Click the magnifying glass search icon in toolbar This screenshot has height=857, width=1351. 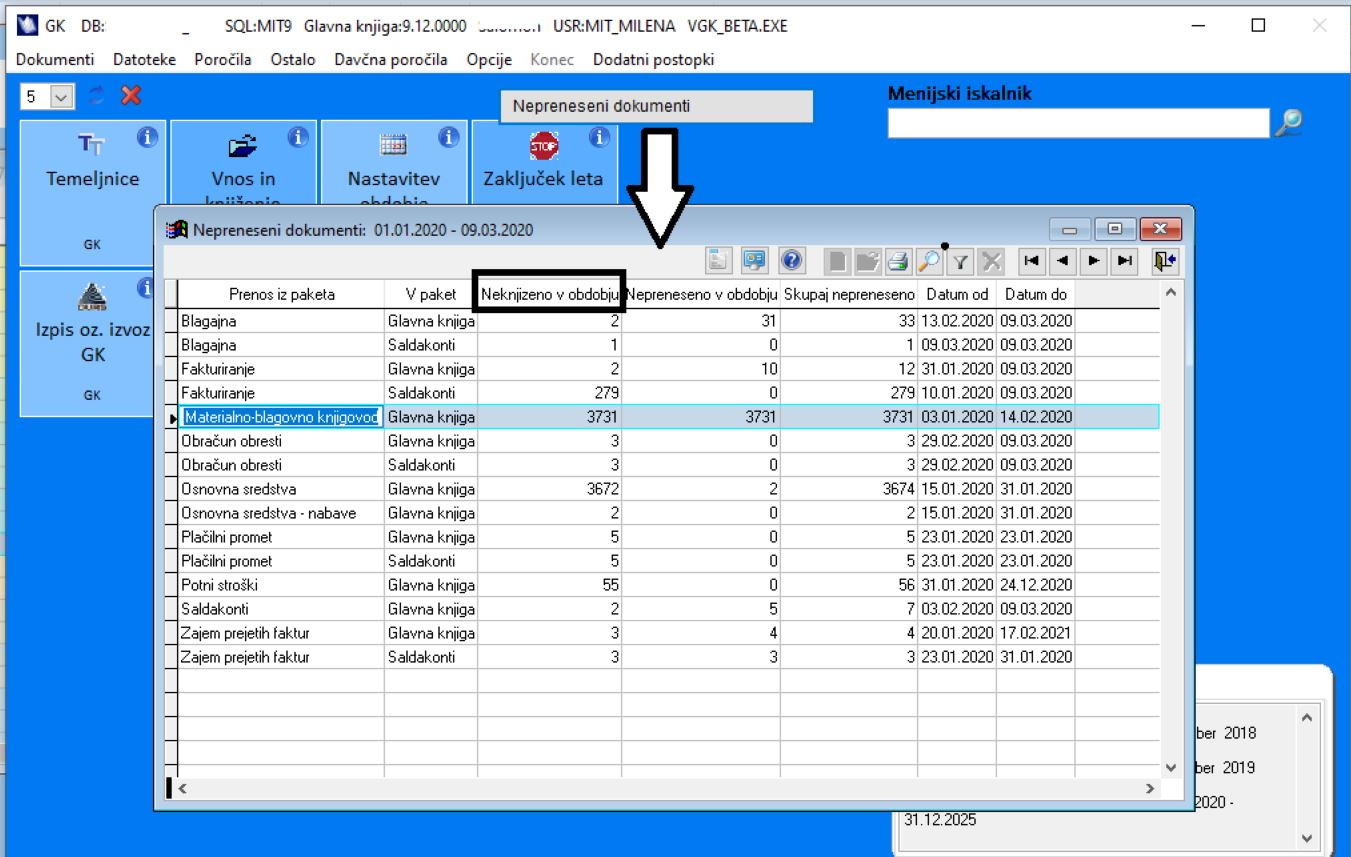click(x=929, y=261)
